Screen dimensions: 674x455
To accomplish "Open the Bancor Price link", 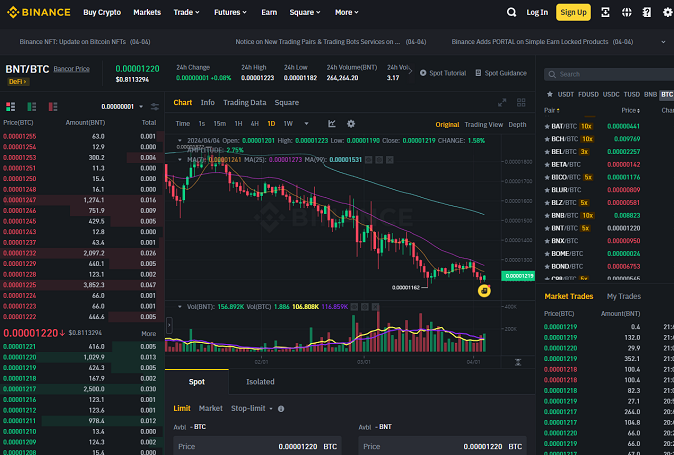I will tap(71, 69).
